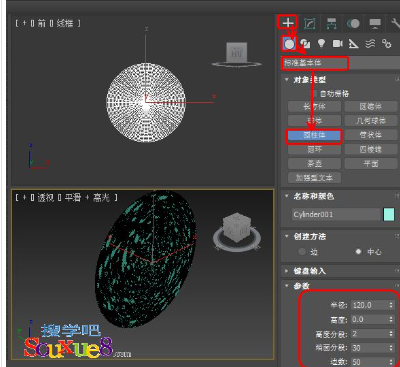Viewport: 400px width, 367px height.
Task: Open the cyan object color swatch
Action: pyautogui.click(x=389, y=214)
